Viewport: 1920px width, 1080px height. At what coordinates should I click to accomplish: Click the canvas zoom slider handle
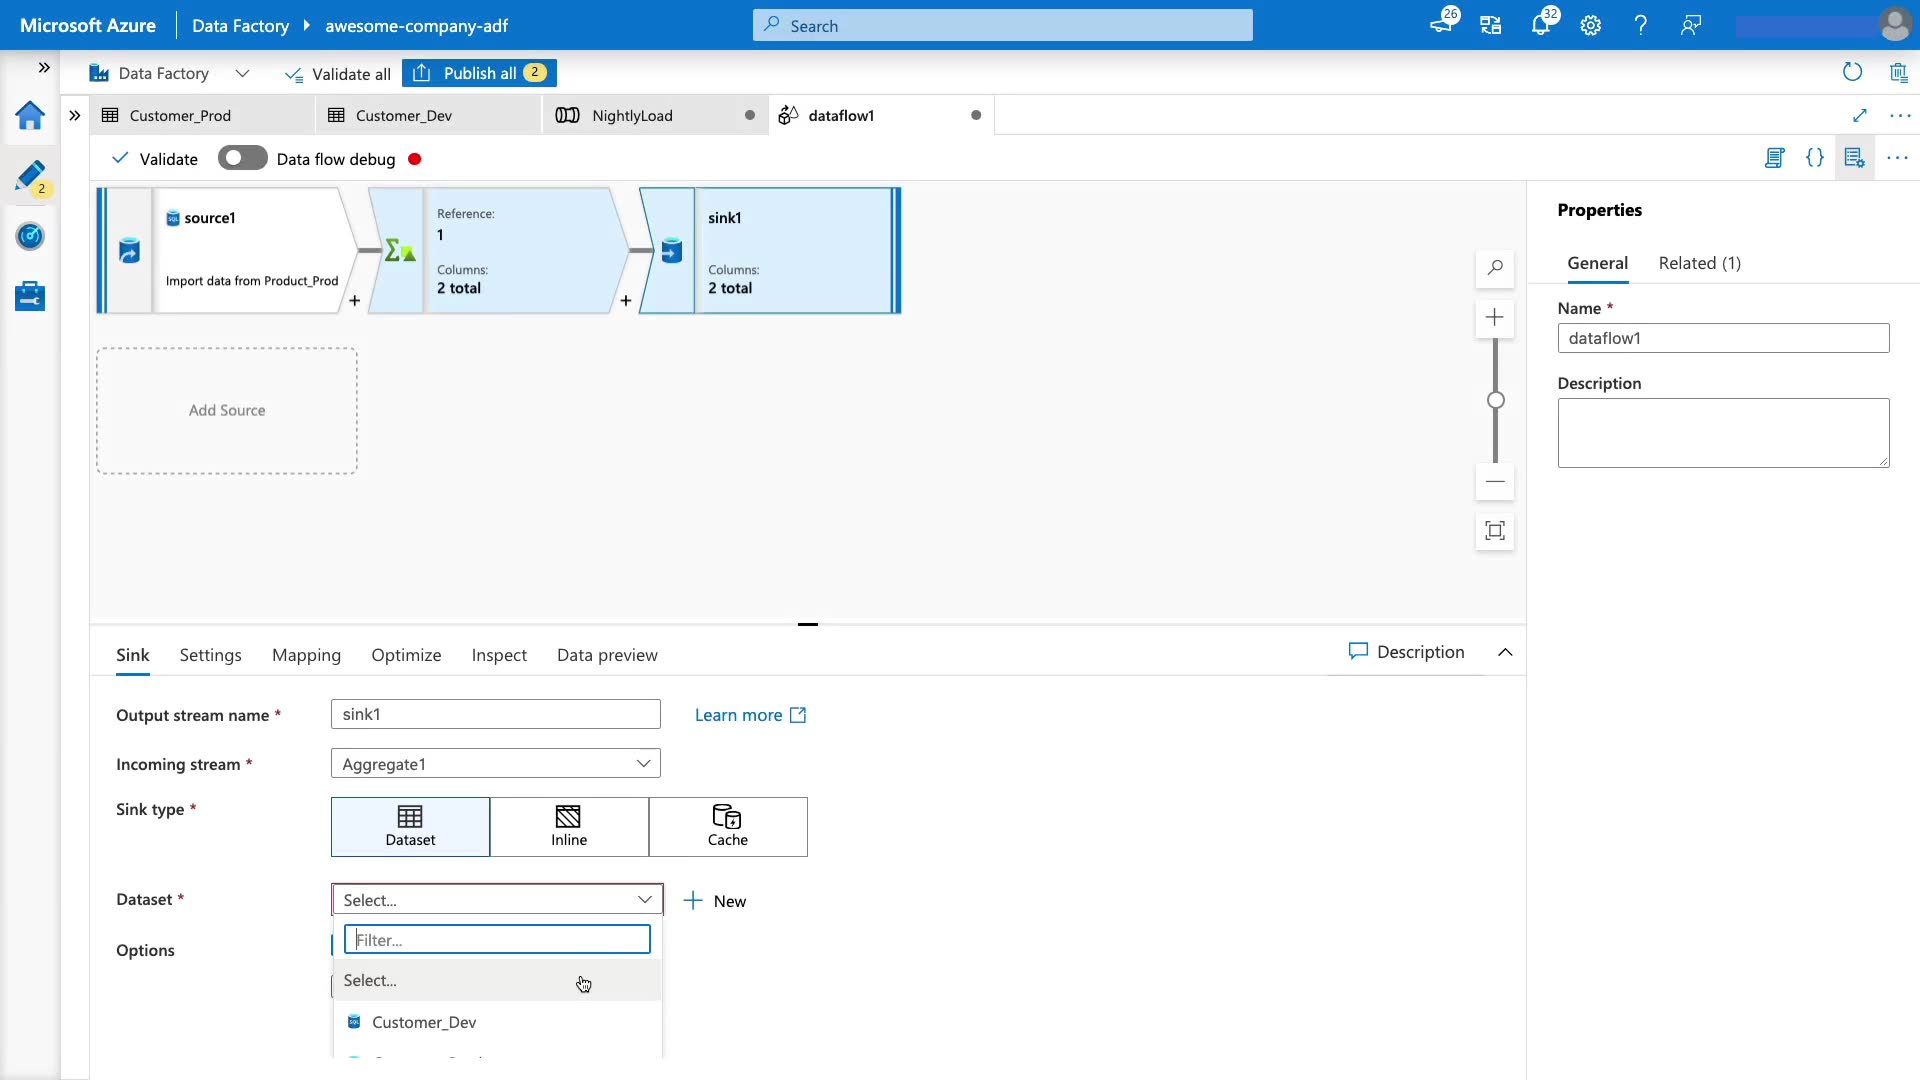1495,400
